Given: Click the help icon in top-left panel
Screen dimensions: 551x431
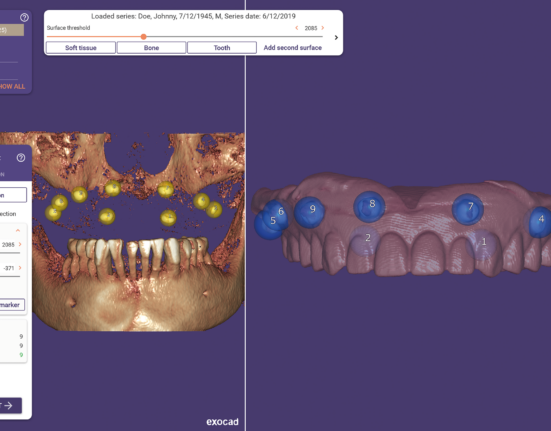Looking at the screenshot, I should [x=24, y=17].
